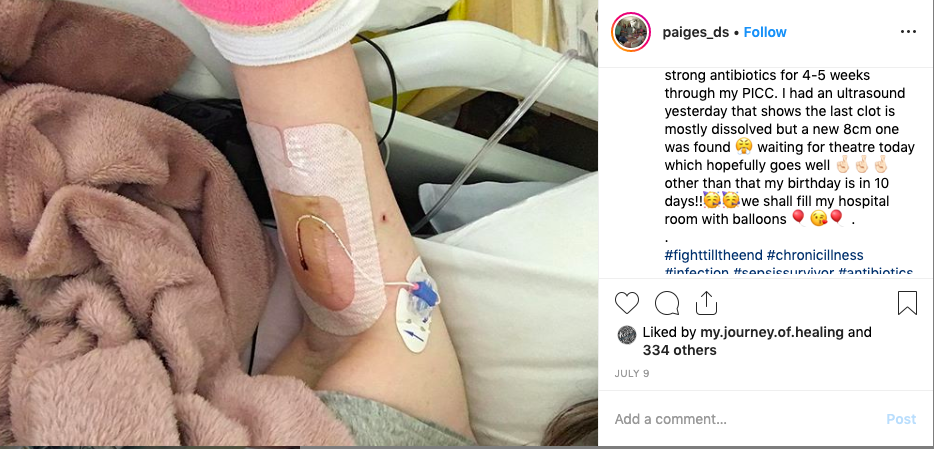Share the post using the share icon
The image size is (934, 449).
706,303
